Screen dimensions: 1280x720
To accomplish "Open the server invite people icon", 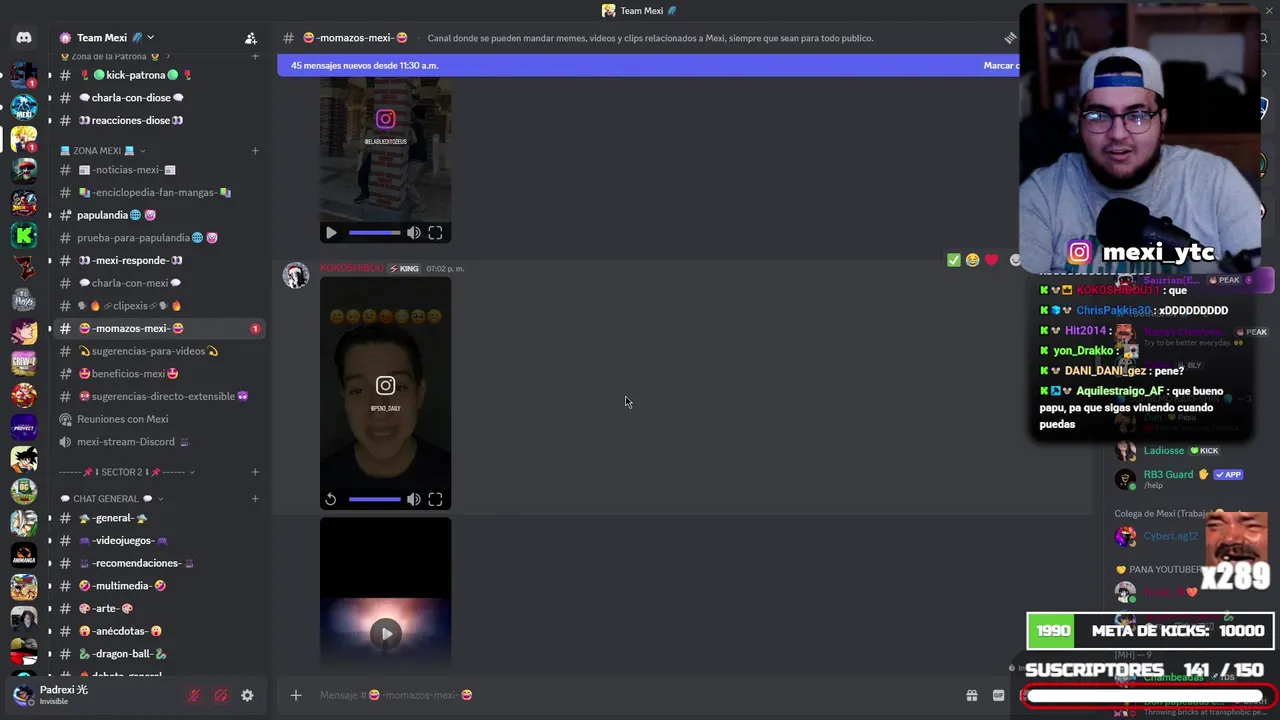I will [x=251, y=38].
